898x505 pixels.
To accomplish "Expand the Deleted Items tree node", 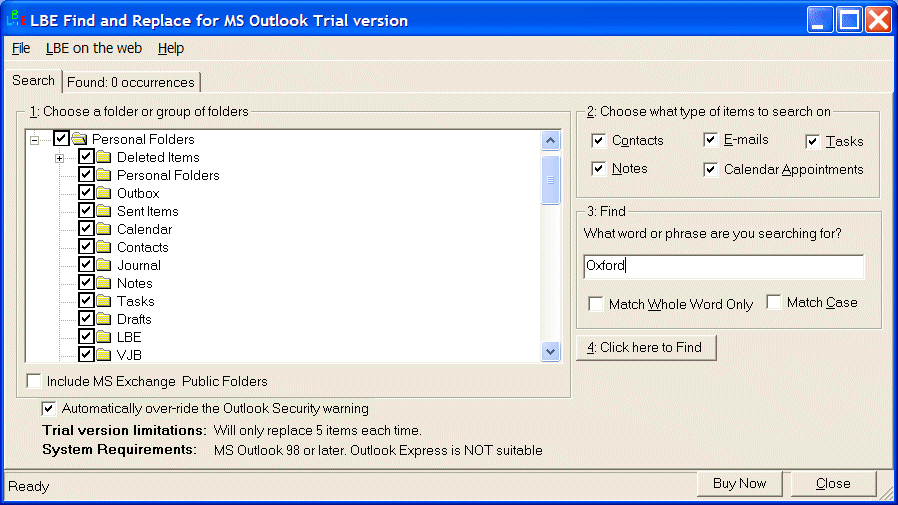I will pyautogui.click(x=60, y=158).
